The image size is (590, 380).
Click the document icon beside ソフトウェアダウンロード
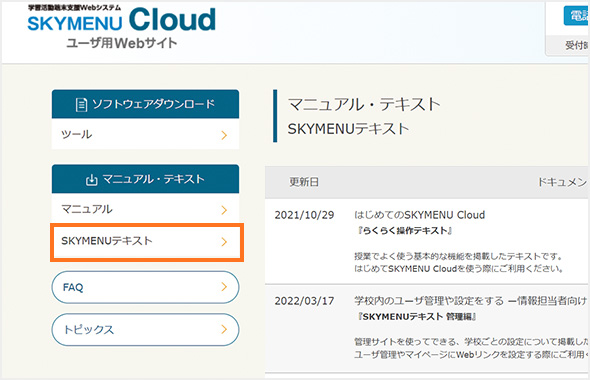point(81,105)
